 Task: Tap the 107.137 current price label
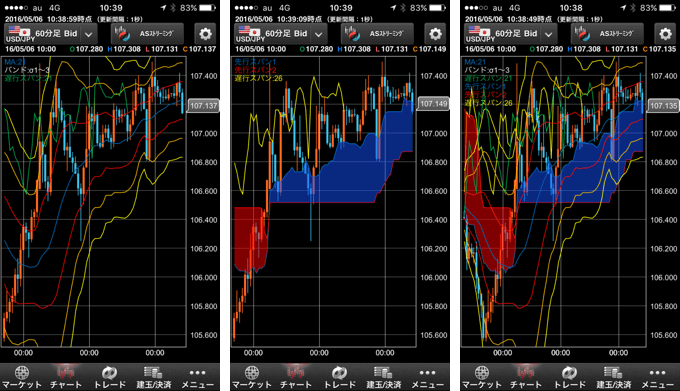(x=203, y=106)
